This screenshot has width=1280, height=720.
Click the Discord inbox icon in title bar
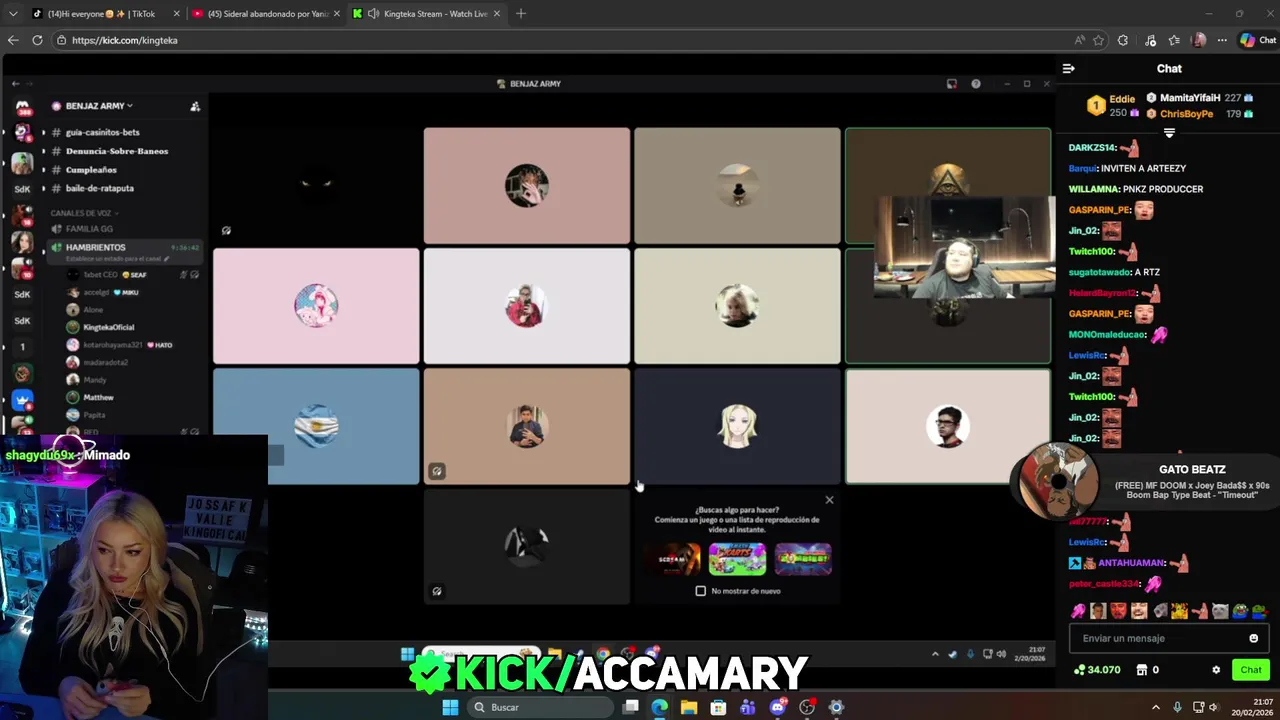click(x=952, y=84)
